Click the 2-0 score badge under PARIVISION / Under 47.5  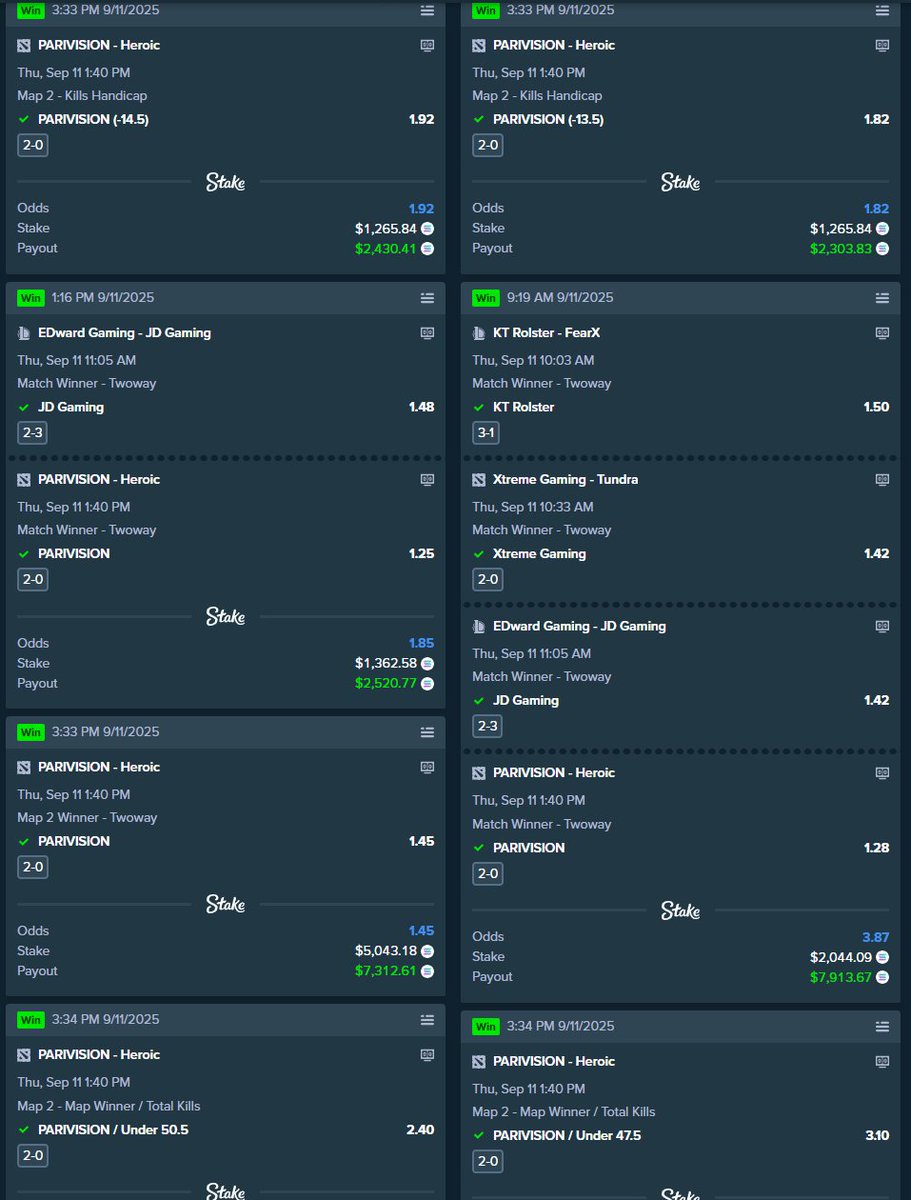click(487, 1162)
